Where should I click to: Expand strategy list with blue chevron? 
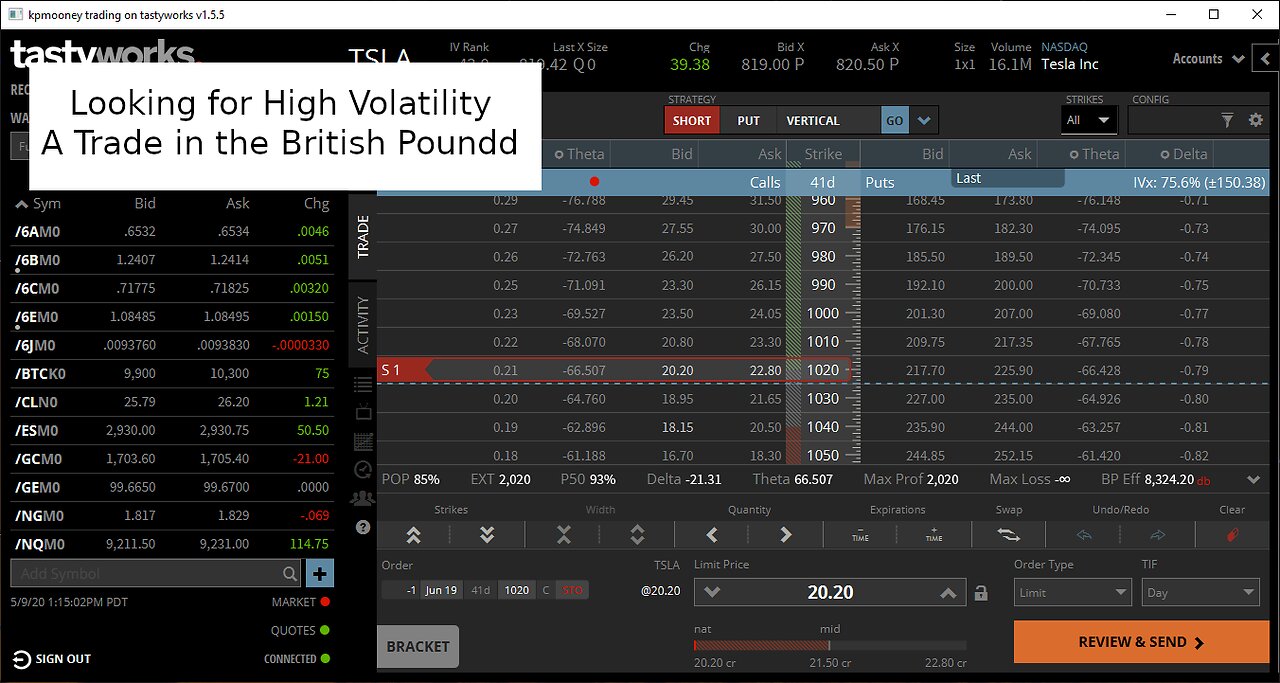(924, 121)
